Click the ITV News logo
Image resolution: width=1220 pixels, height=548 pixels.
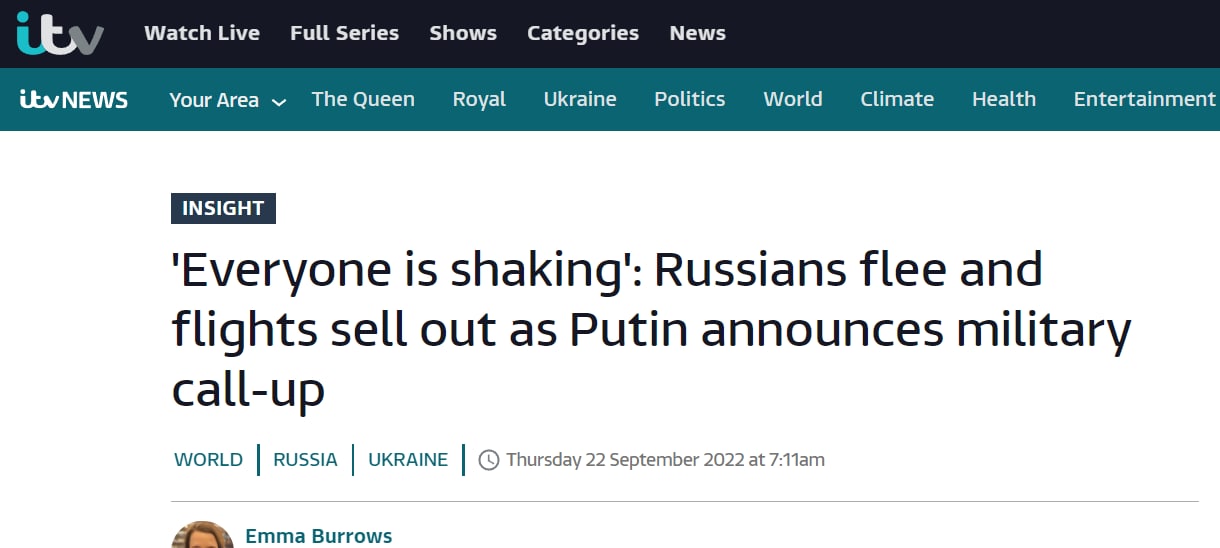tap(74, 99)
